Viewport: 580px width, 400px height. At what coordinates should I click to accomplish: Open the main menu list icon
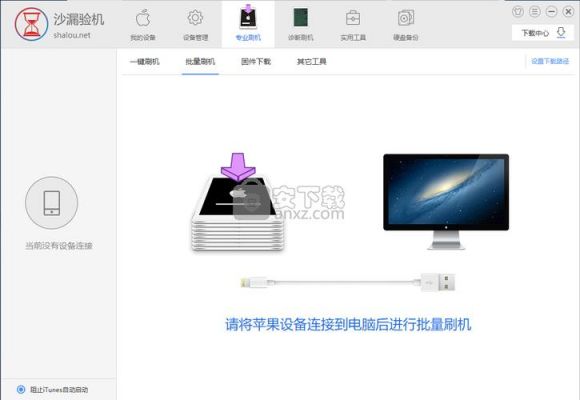click(535, 12)
